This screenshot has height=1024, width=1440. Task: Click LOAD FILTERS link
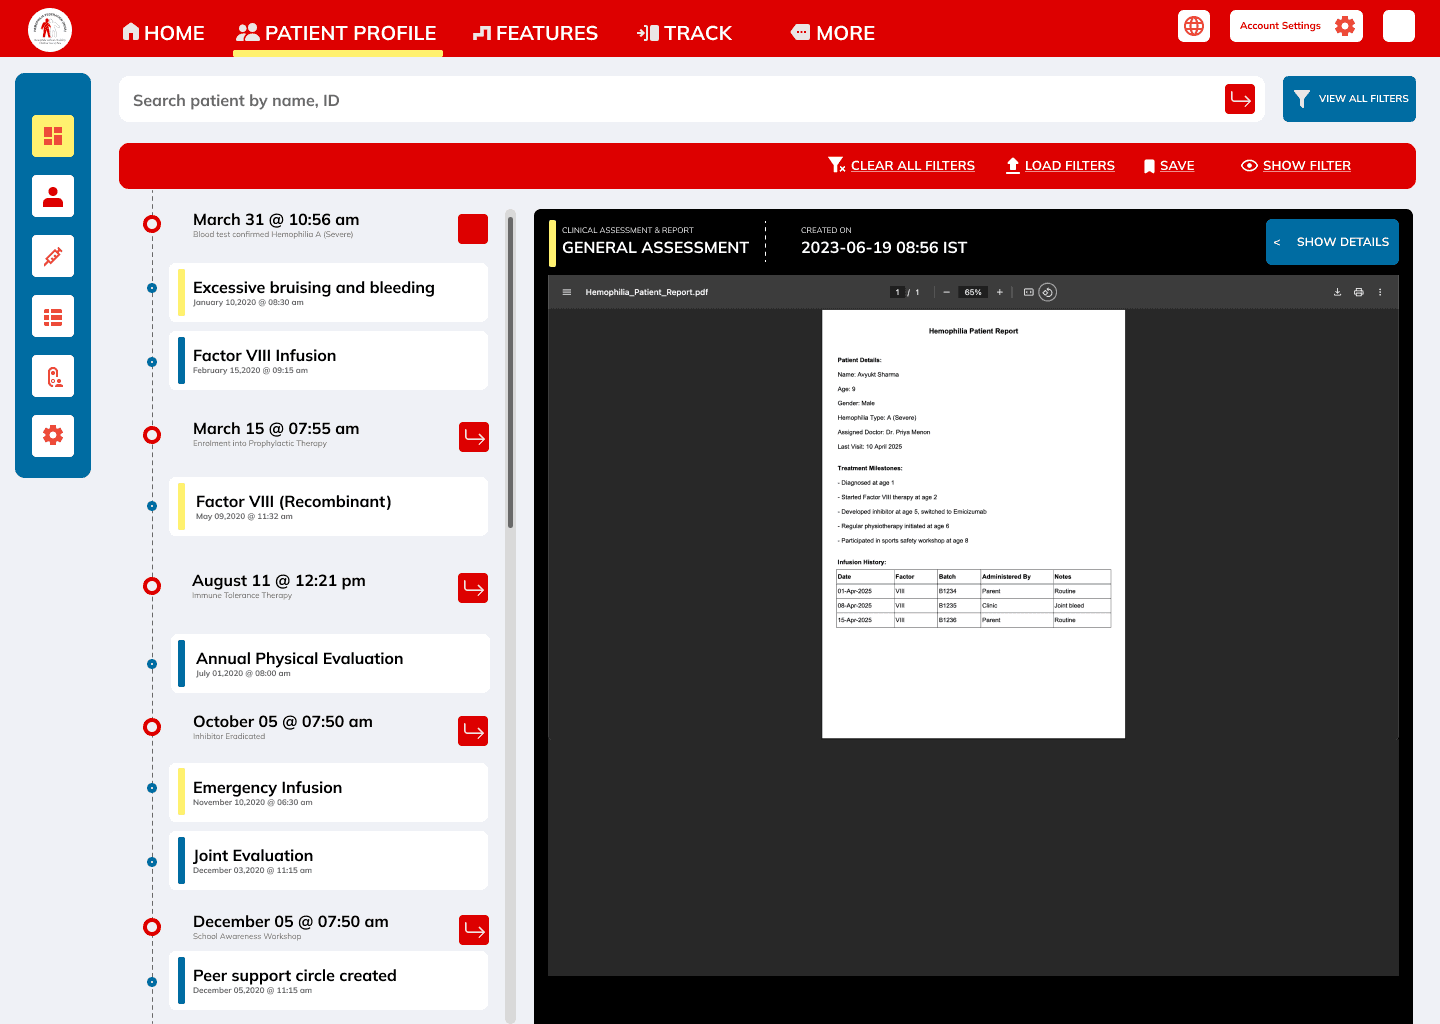[x=1060, y=165]
